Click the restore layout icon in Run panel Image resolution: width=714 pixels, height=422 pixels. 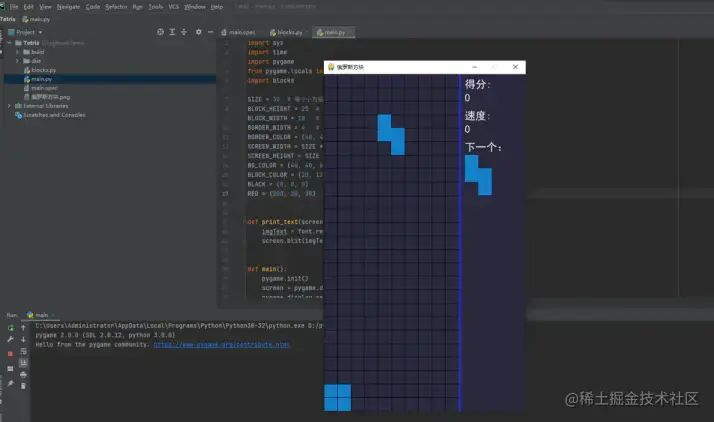[x=10, y=368]
